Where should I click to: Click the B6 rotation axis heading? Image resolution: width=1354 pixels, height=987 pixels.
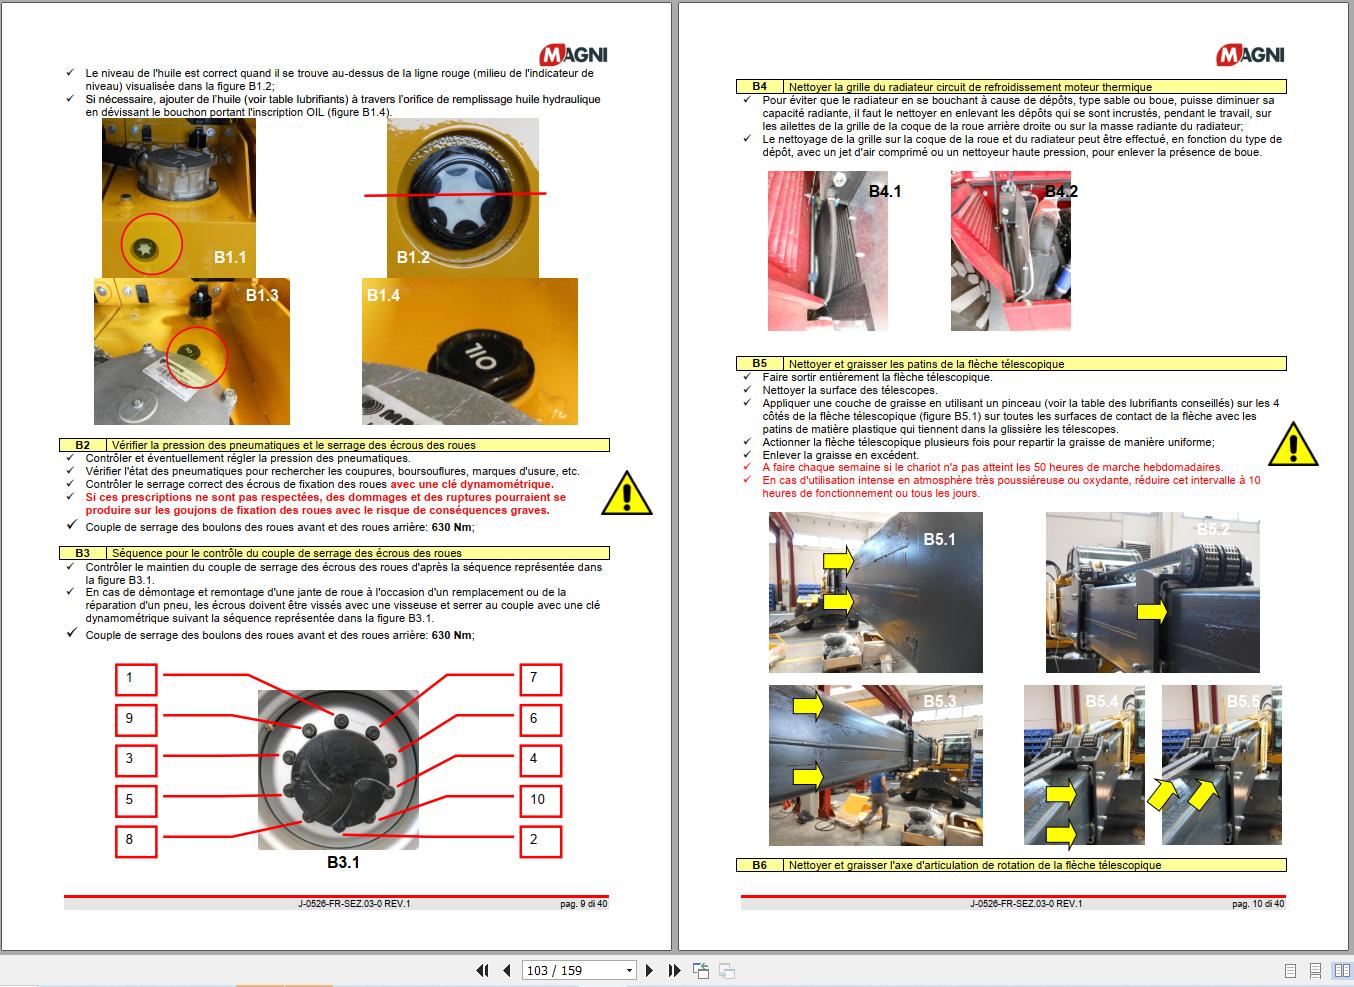pyautogui.click(x=1012, y=865)
